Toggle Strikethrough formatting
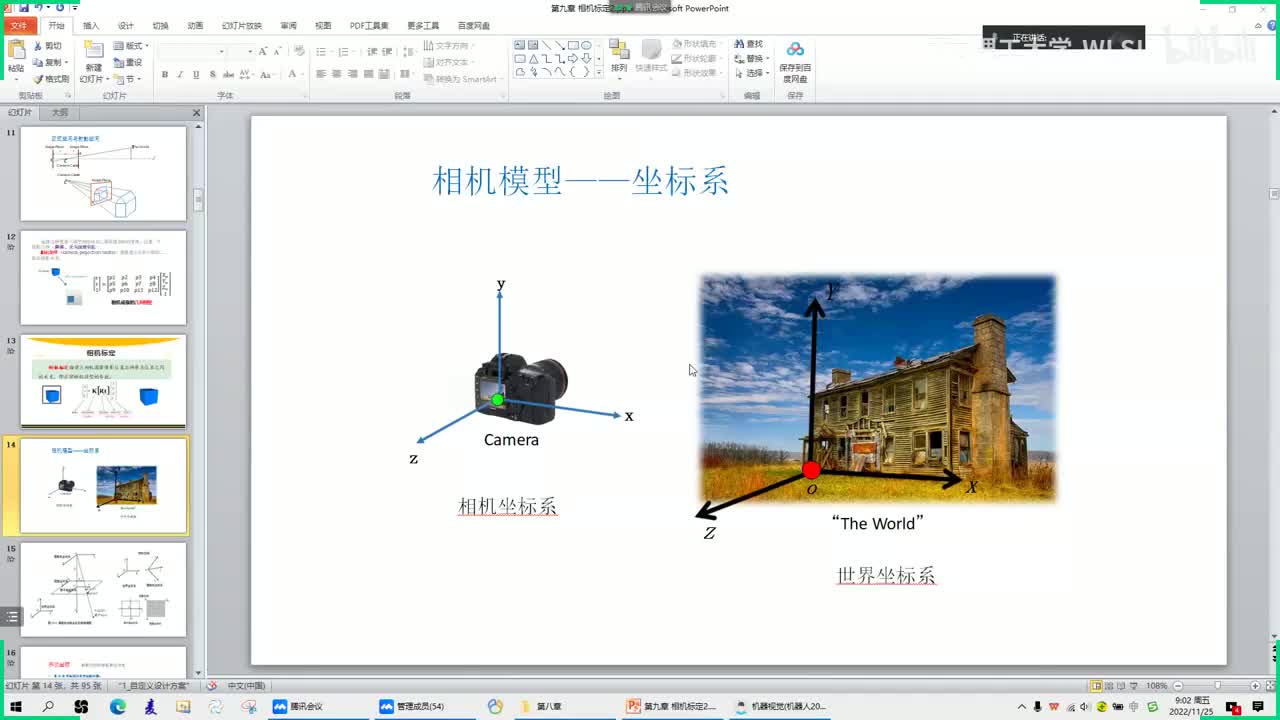This screenshot has width=1280, height=720. [227, 74]
